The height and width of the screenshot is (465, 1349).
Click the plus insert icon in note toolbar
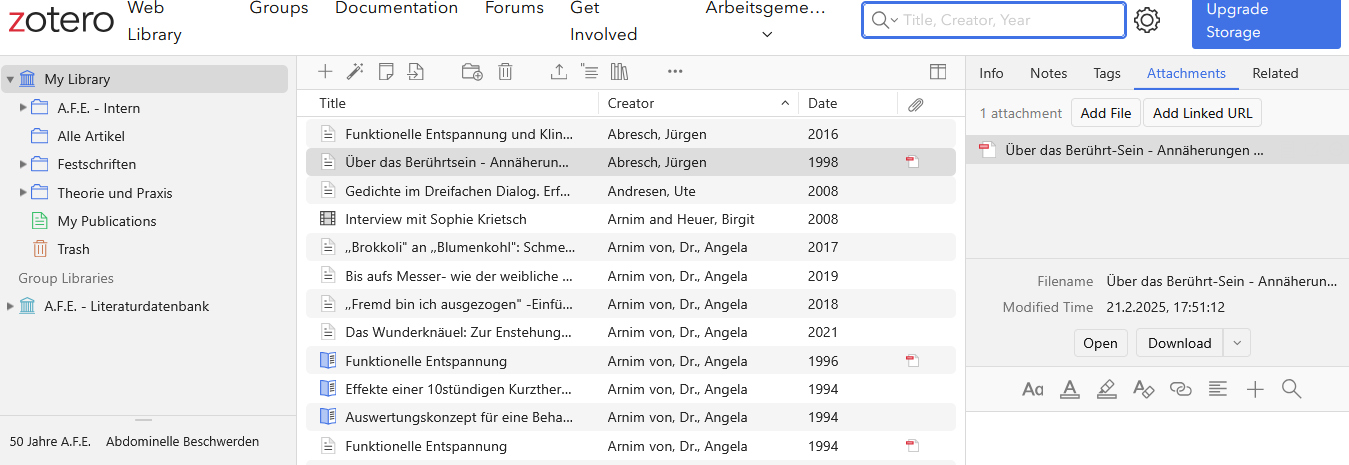point(1255,389)
